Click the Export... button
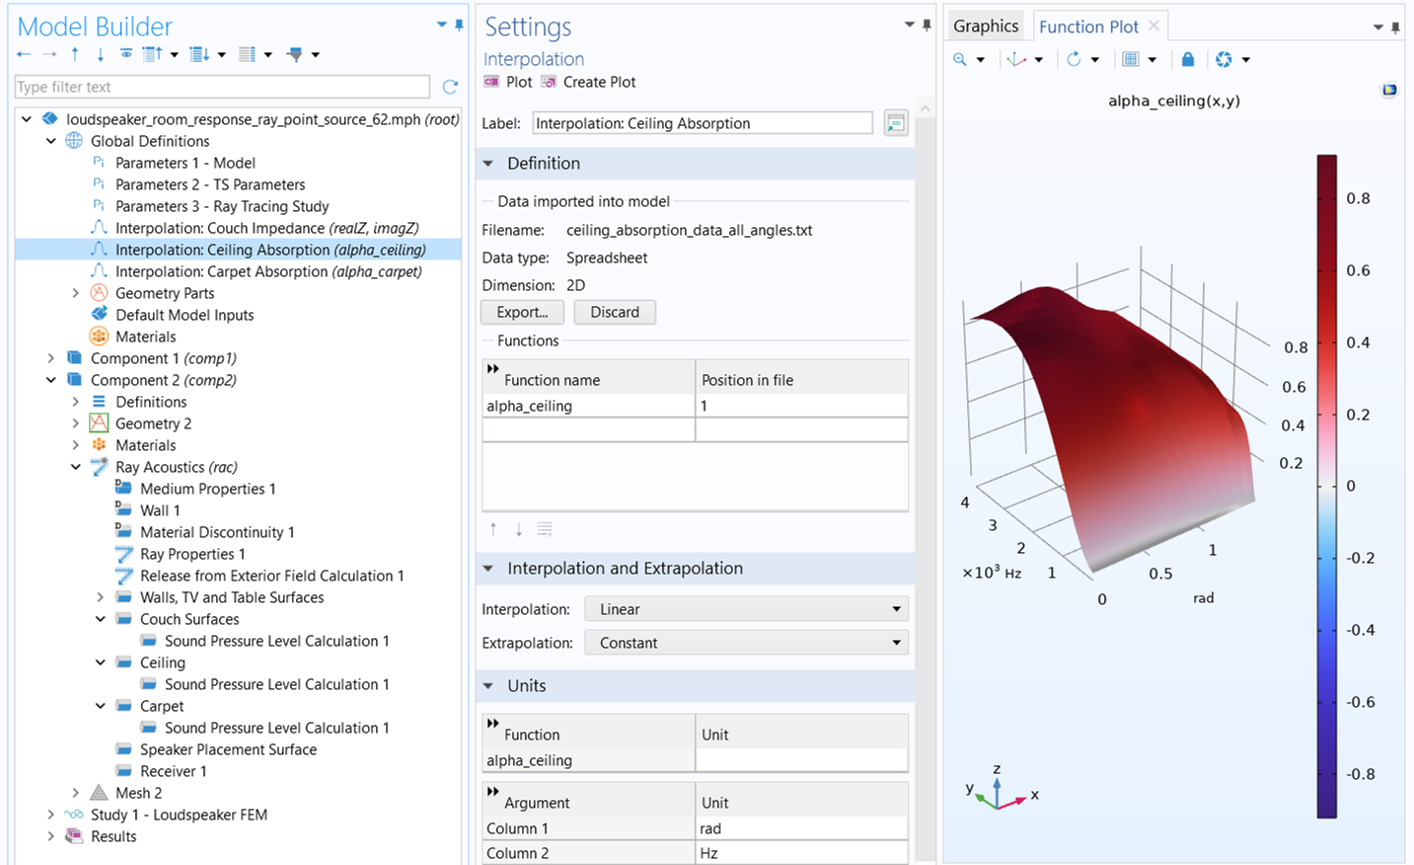Viewport: 1414px width, 865px height. pos(522,312)
